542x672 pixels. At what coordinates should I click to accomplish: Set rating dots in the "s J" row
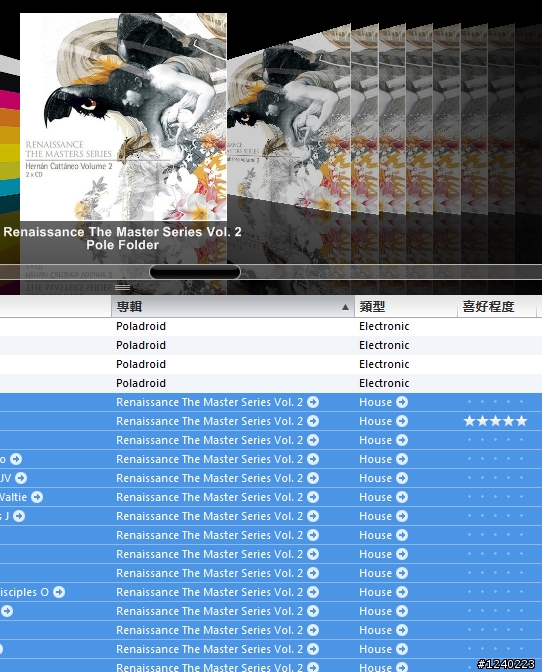point(495,516)
